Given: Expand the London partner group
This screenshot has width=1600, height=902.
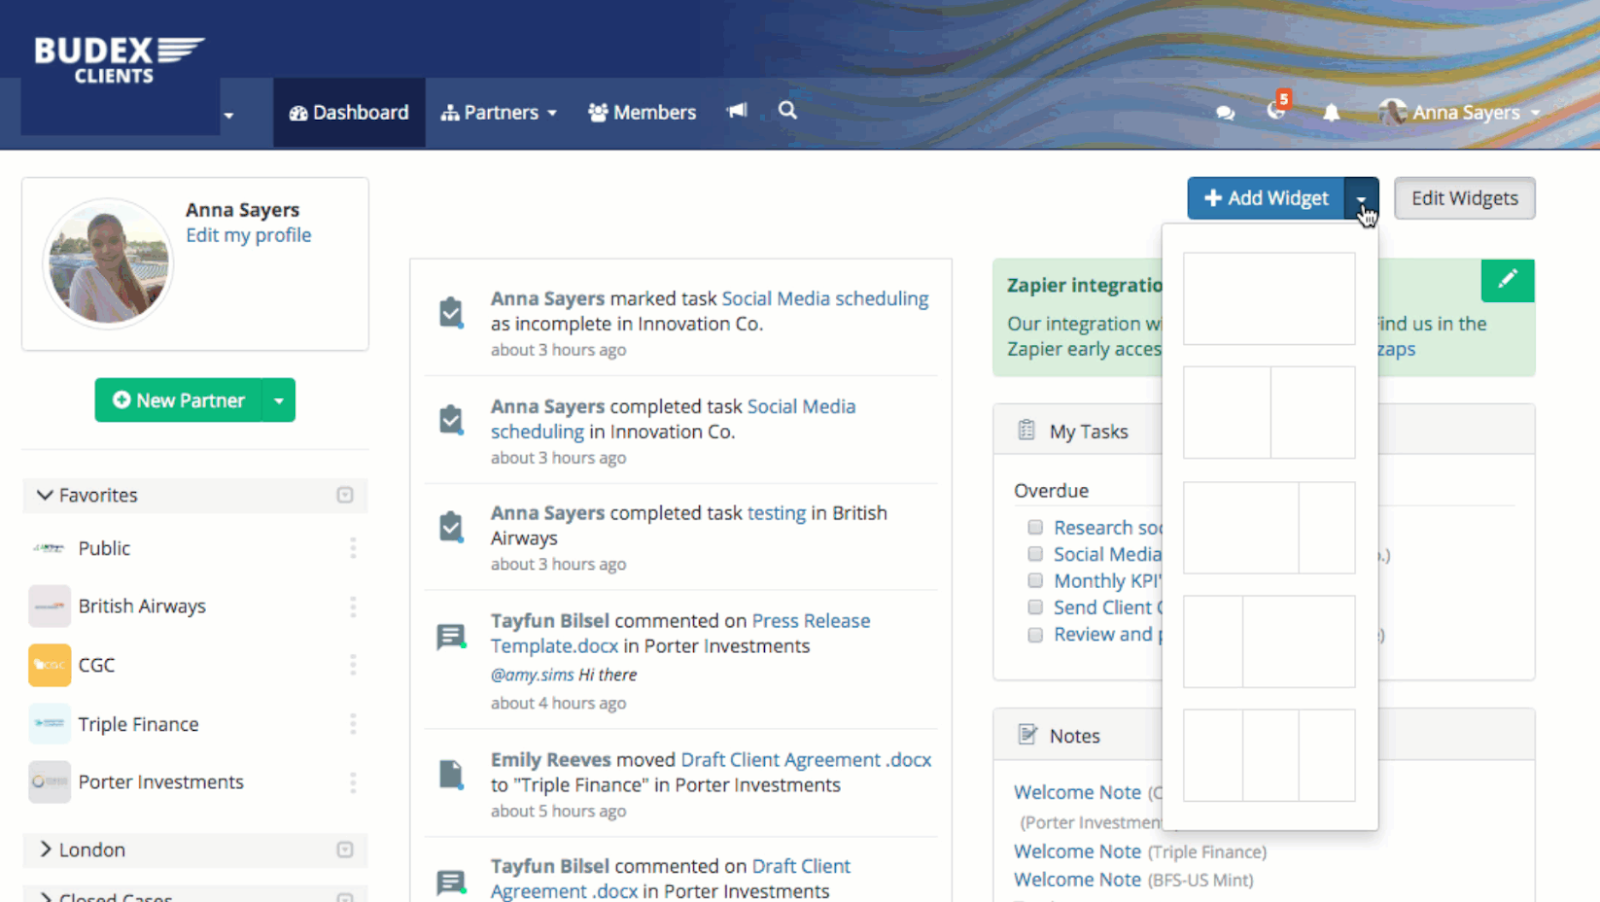Looking at the screenshot, I should 46,849.
